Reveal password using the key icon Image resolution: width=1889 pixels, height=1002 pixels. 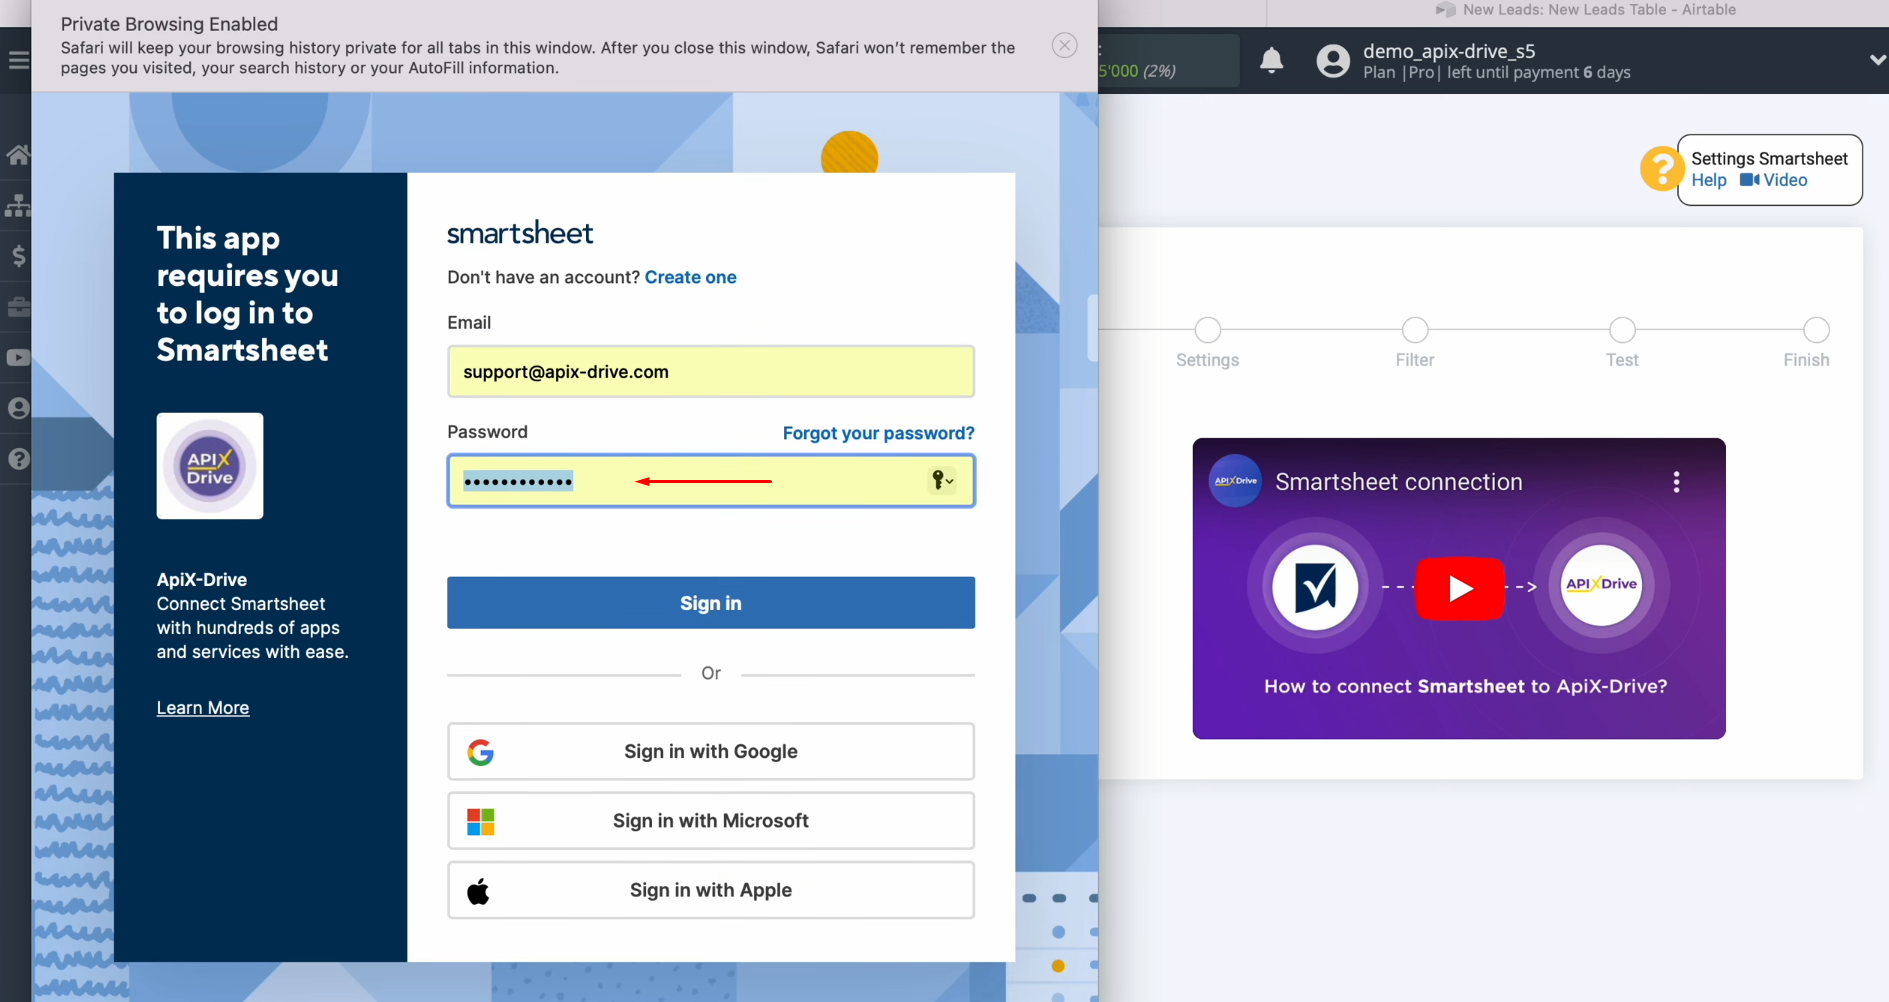coord(936,480)
